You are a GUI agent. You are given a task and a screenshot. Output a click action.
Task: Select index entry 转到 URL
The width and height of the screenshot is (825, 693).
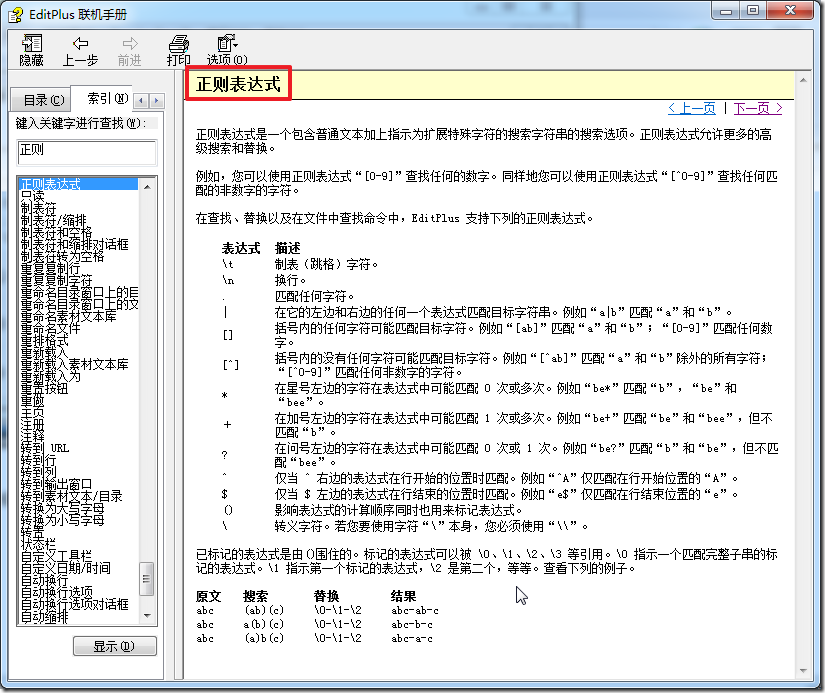click(45, 448)
